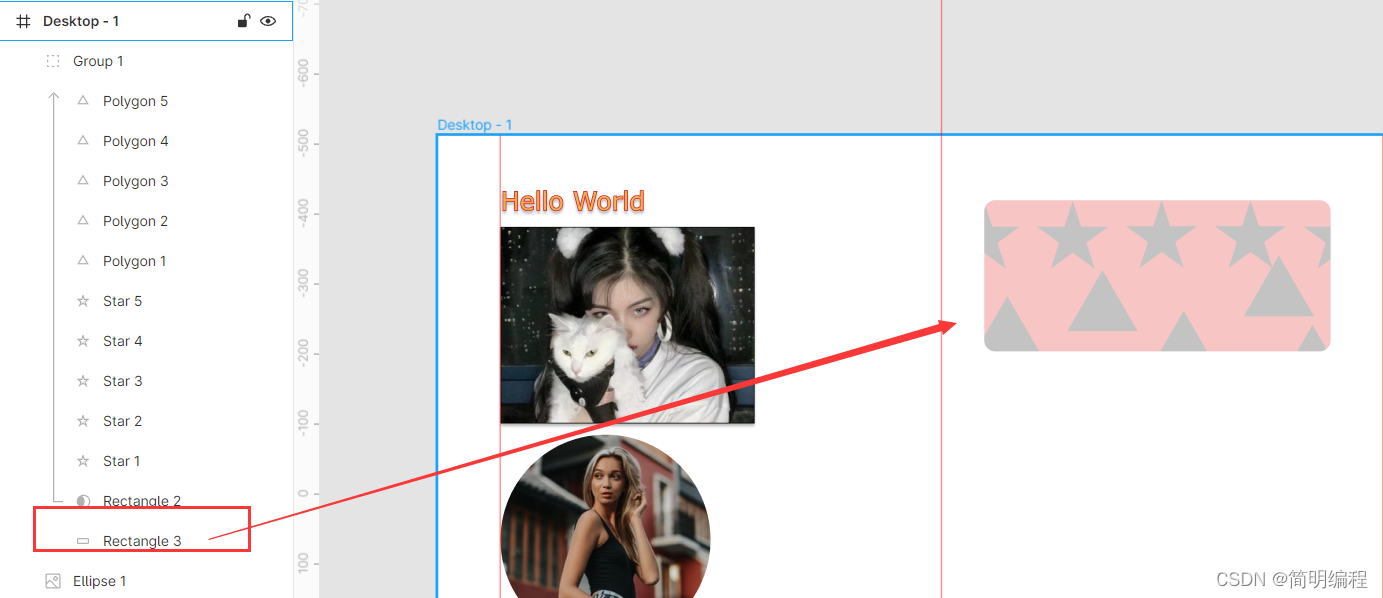The height and width of the screenshot is (598, 1383).
Task: Select the pink rounded rectangle with stars
Action: point(1157,276)
